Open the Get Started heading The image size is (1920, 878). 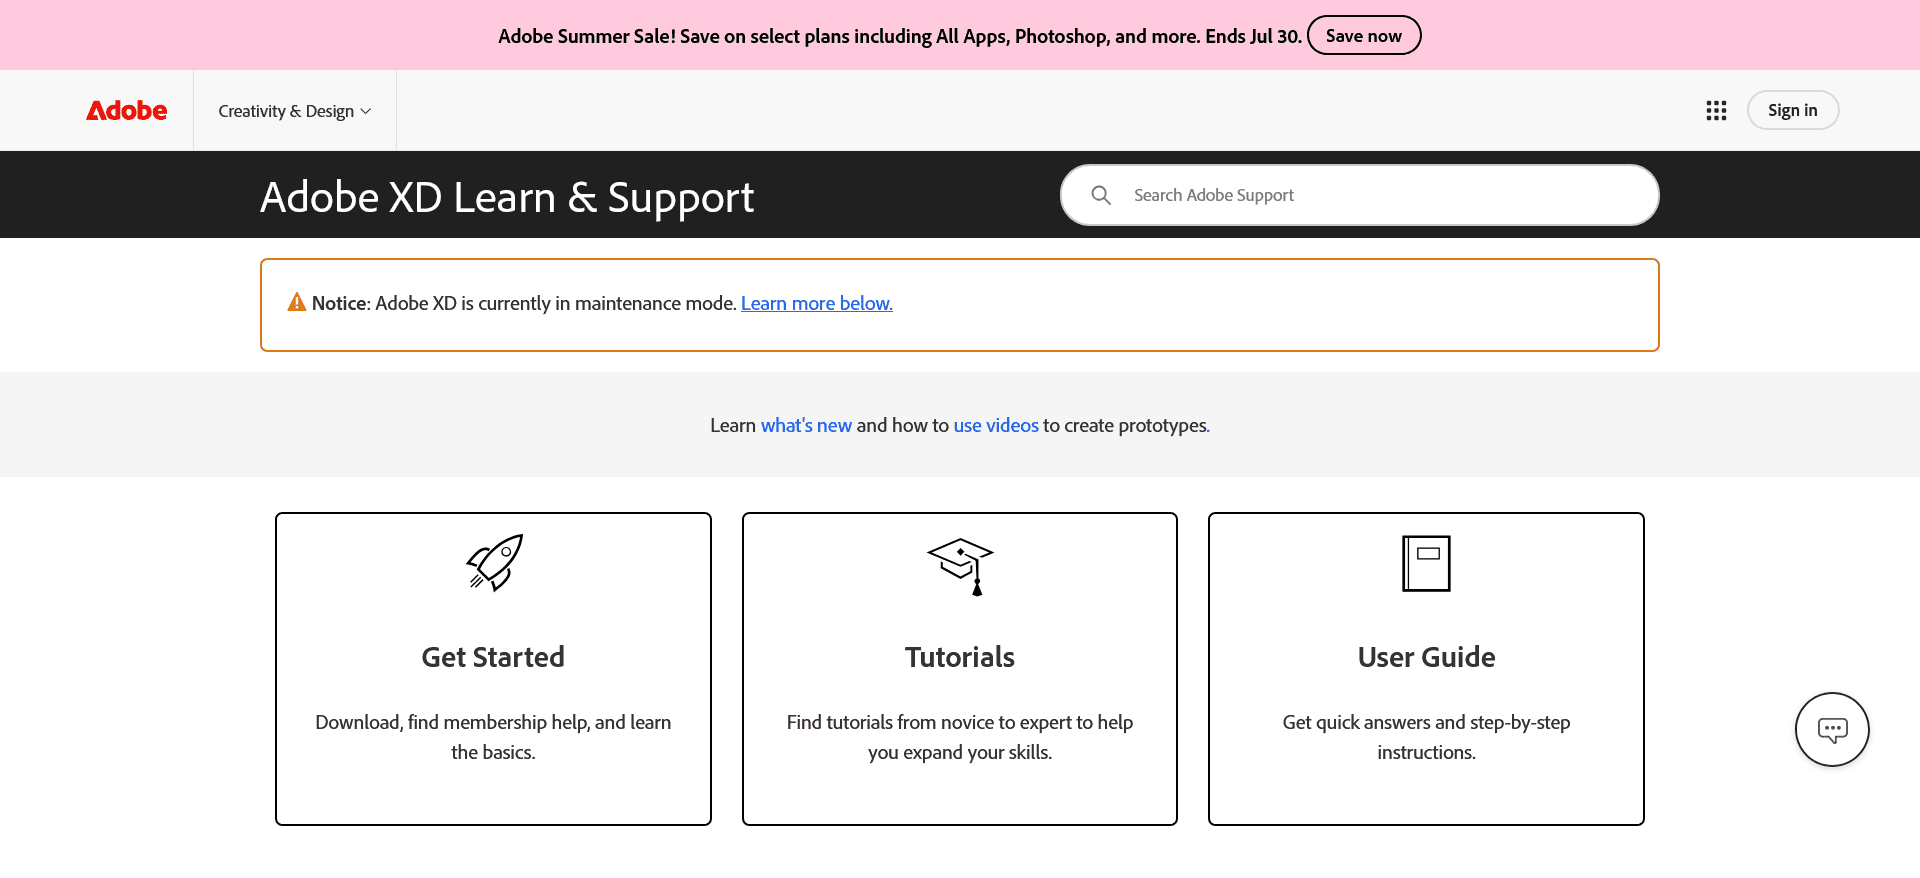click(493, 657)
